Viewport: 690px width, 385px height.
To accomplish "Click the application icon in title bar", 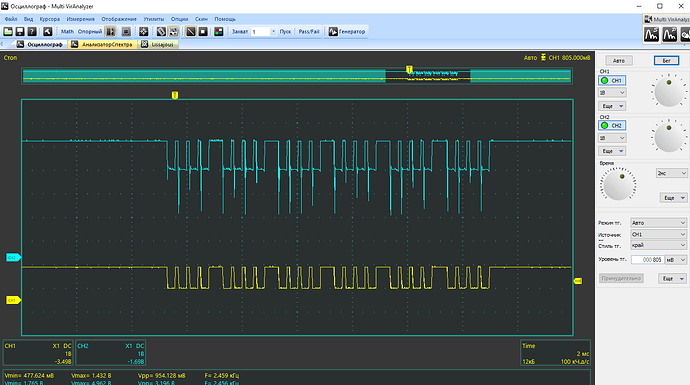I will click(x=5, y=6).
